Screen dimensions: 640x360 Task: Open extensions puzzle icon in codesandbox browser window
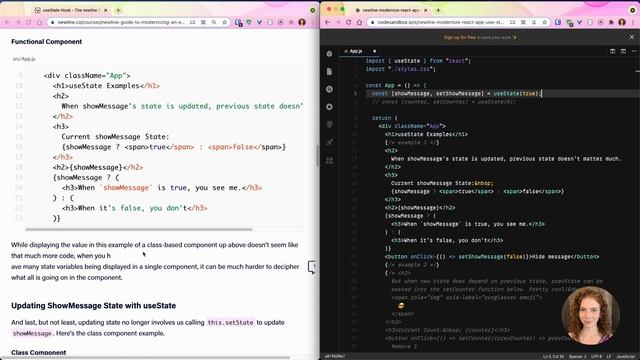[611, 22]
